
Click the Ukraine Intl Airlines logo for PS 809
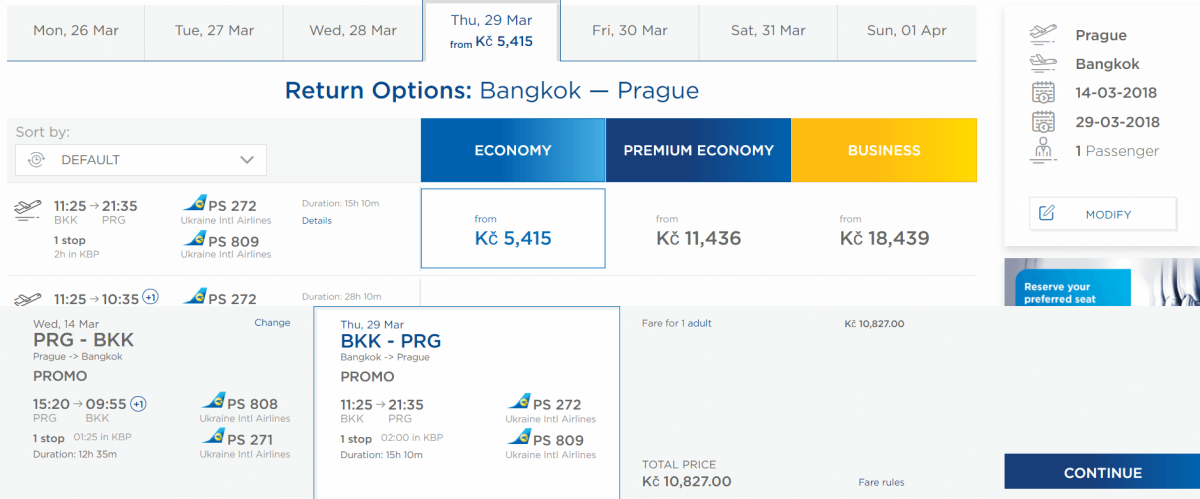194,240
